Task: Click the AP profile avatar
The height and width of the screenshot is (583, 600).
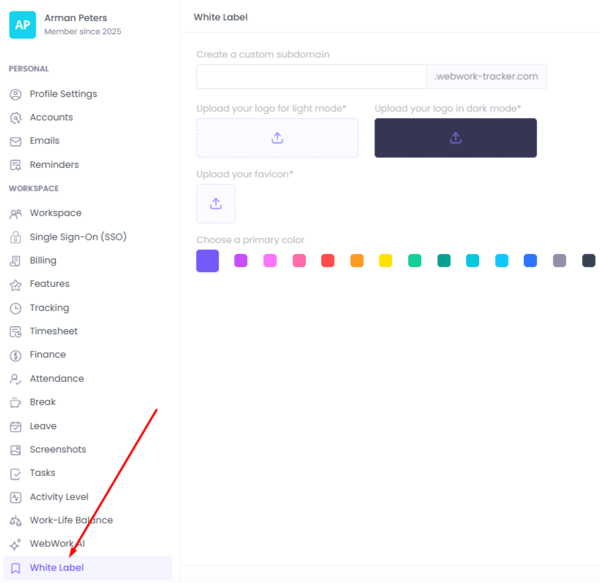Action: click(x=22, y=25)
